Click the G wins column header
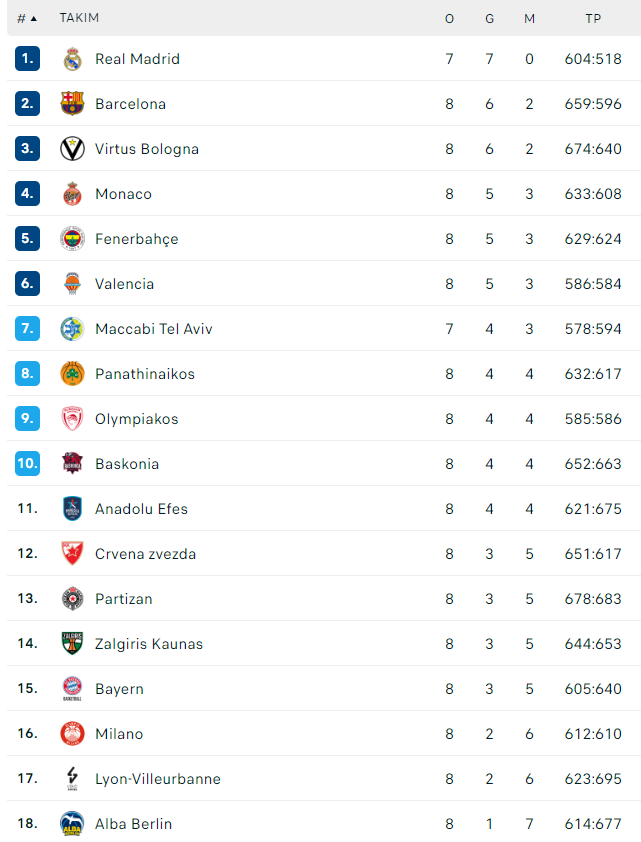Image resolution: width=641 pixels, height=842 pixels. point(489,19)
